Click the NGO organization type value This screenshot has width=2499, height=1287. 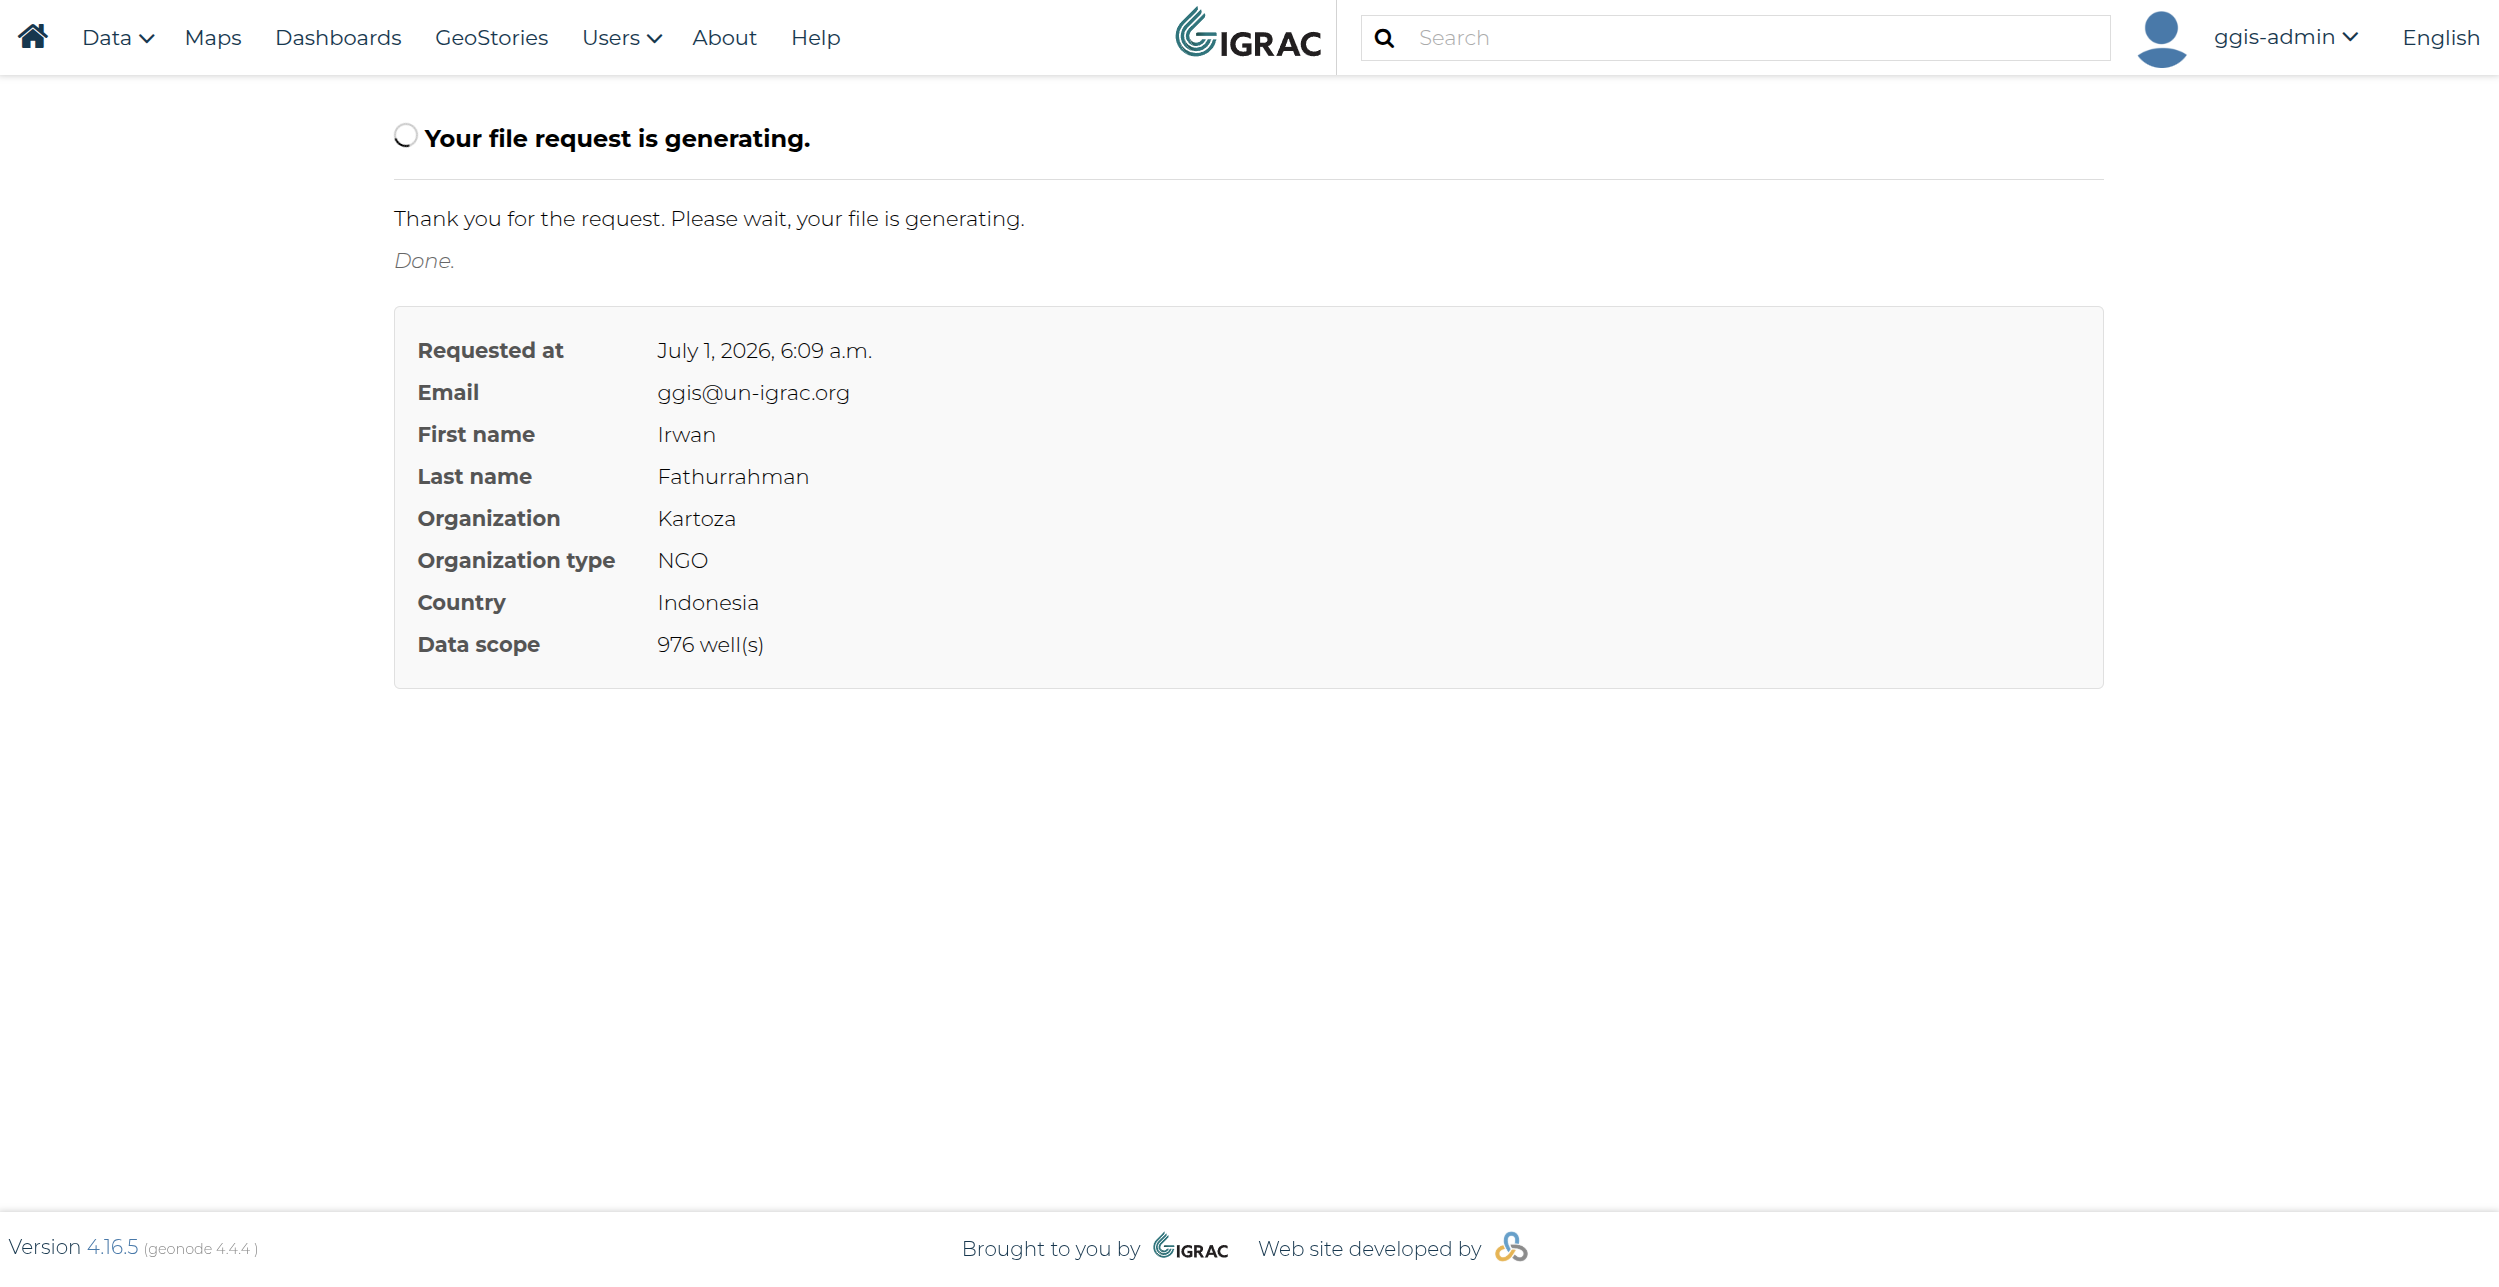[x=682, y=561]
